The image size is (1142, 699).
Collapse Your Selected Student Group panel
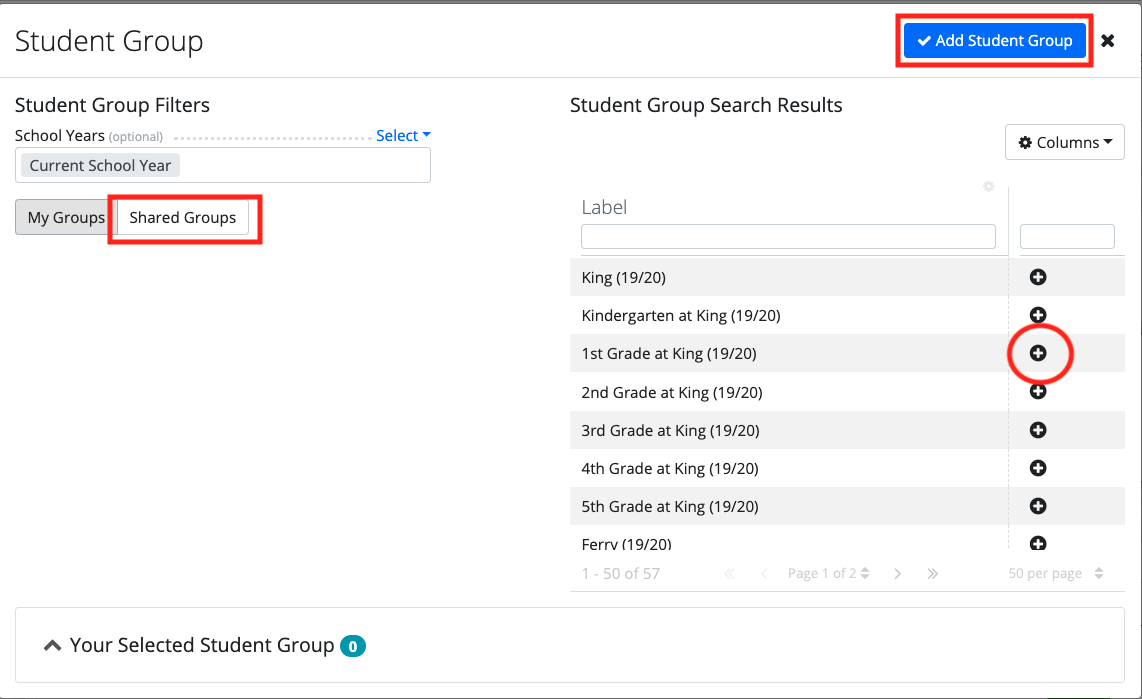coord(52,645)
